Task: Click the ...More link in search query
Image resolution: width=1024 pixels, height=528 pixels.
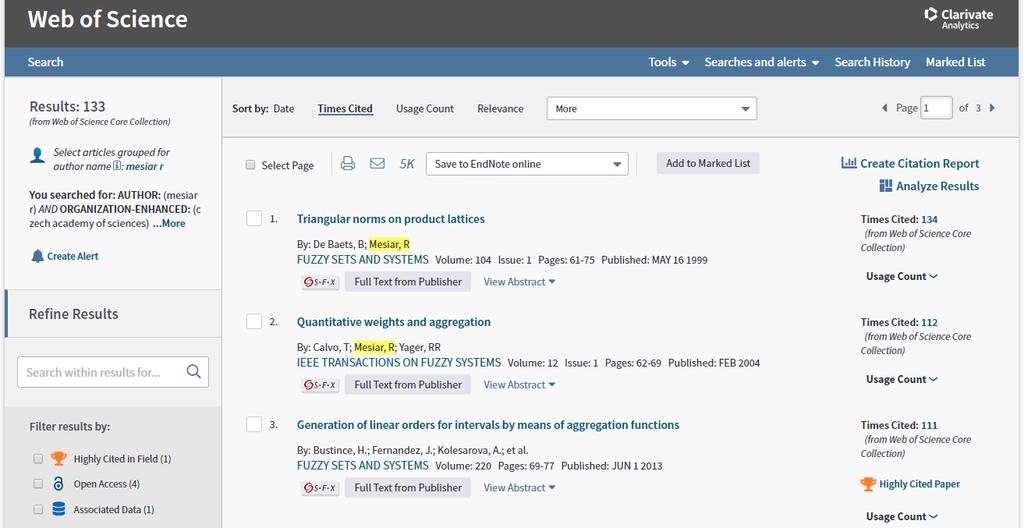Action: 168,223
